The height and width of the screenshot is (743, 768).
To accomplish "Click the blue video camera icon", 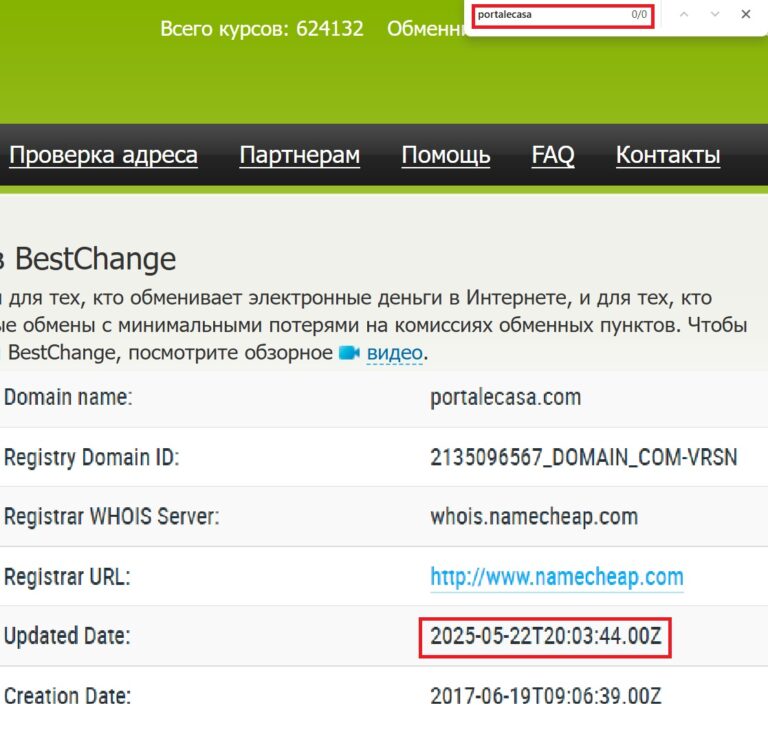I will point(349,353).
